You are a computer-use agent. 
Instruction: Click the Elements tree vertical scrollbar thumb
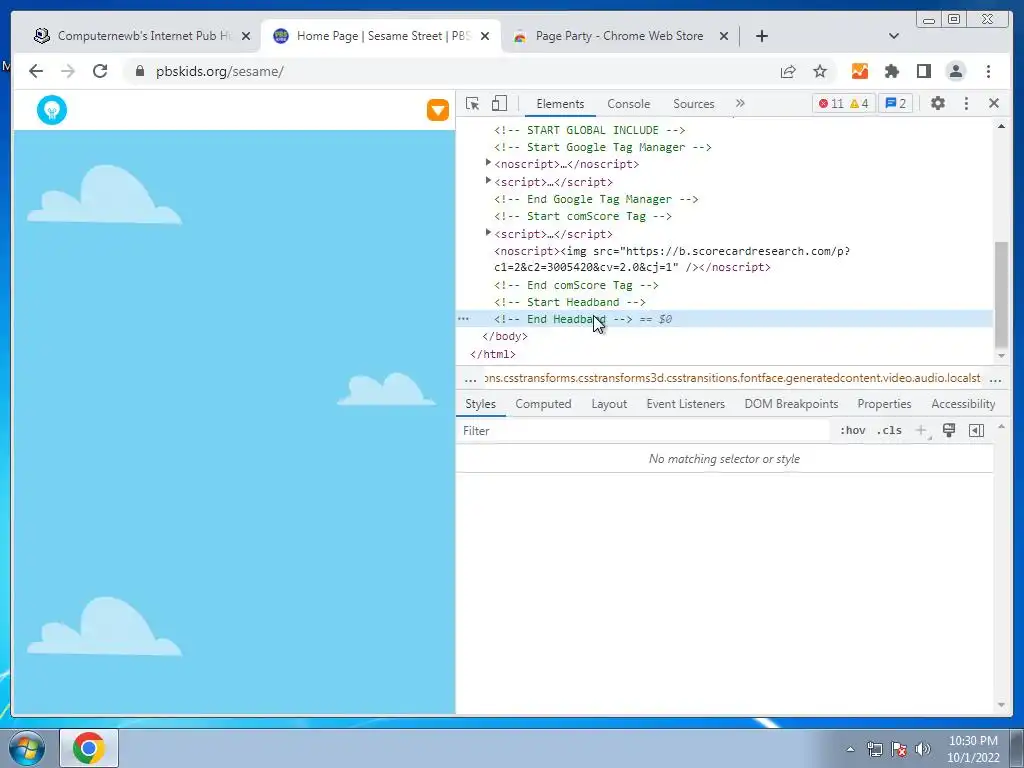tap(1001, 295)
